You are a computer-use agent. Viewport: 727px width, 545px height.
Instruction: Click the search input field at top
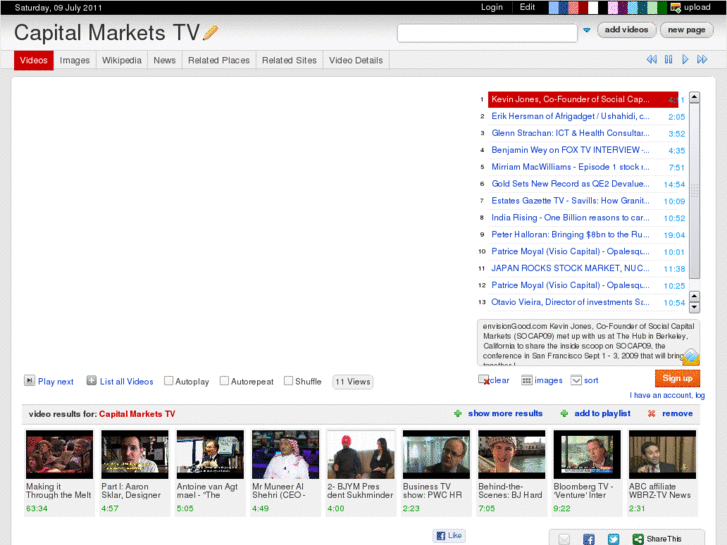click(x=487, y=33)
